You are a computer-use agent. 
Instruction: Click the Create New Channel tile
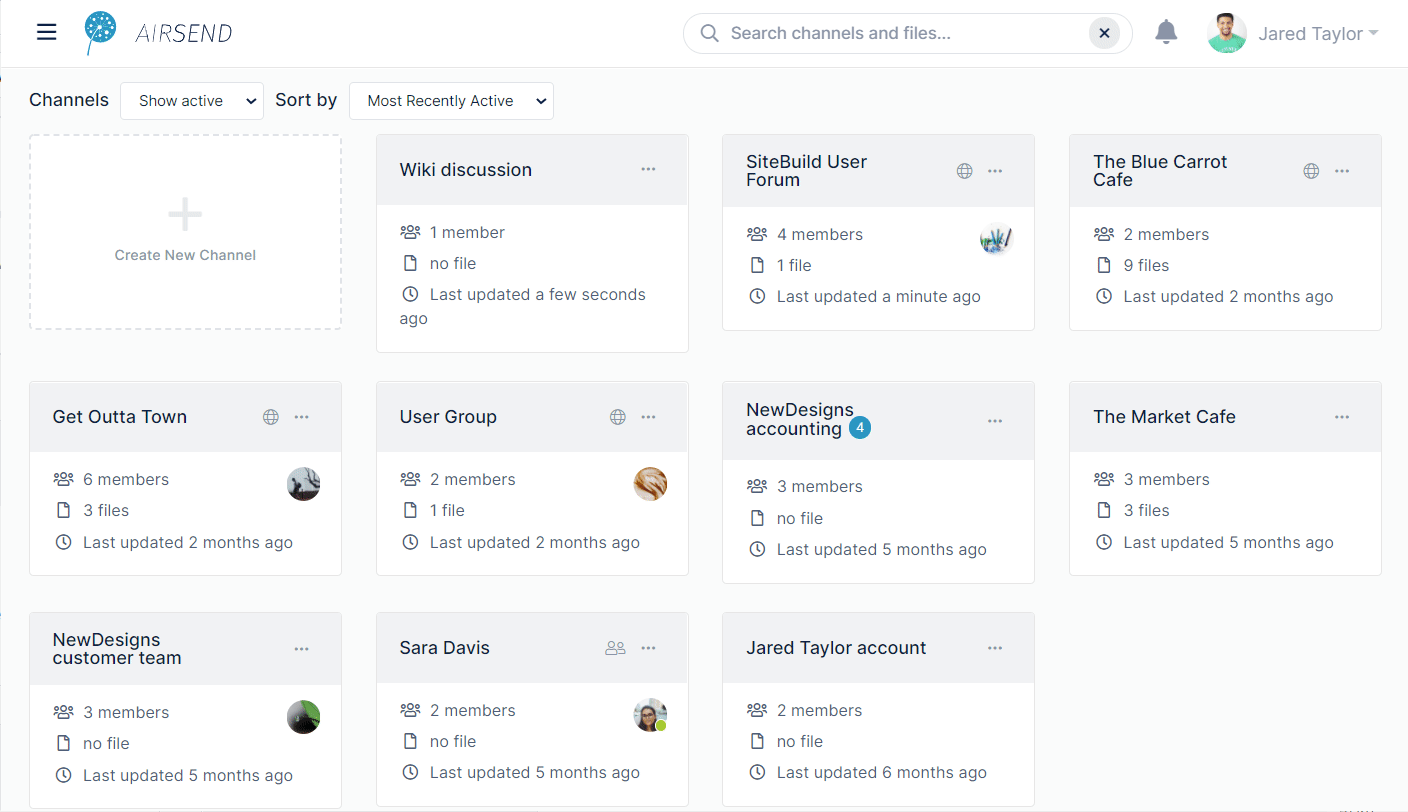click(x=185, y=232)
